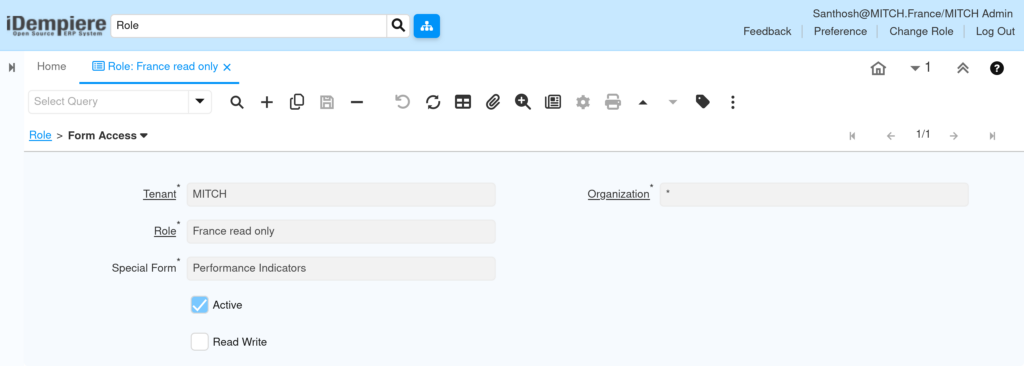Save the record with floppy disk icon
This screenshot has width=1024, height=366.
327,102
